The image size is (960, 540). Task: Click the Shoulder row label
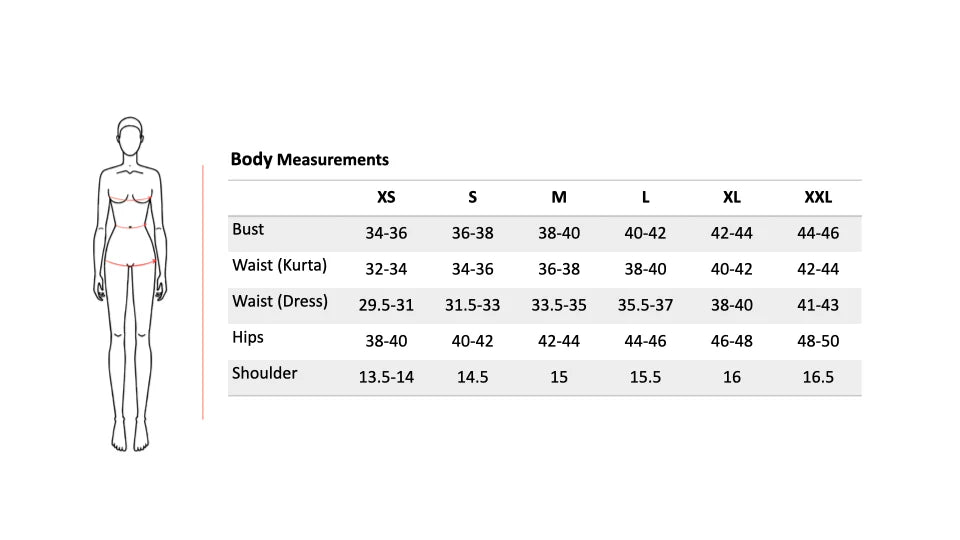pyautogui.click(x=264, y=373)
